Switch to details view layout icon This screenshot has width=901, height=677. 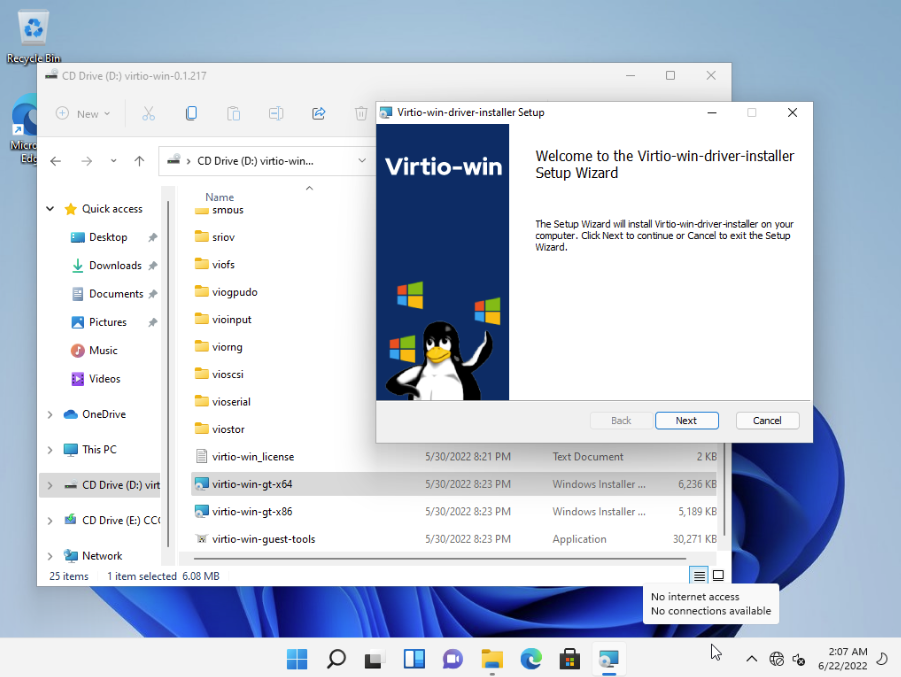[x=699, y=575]
